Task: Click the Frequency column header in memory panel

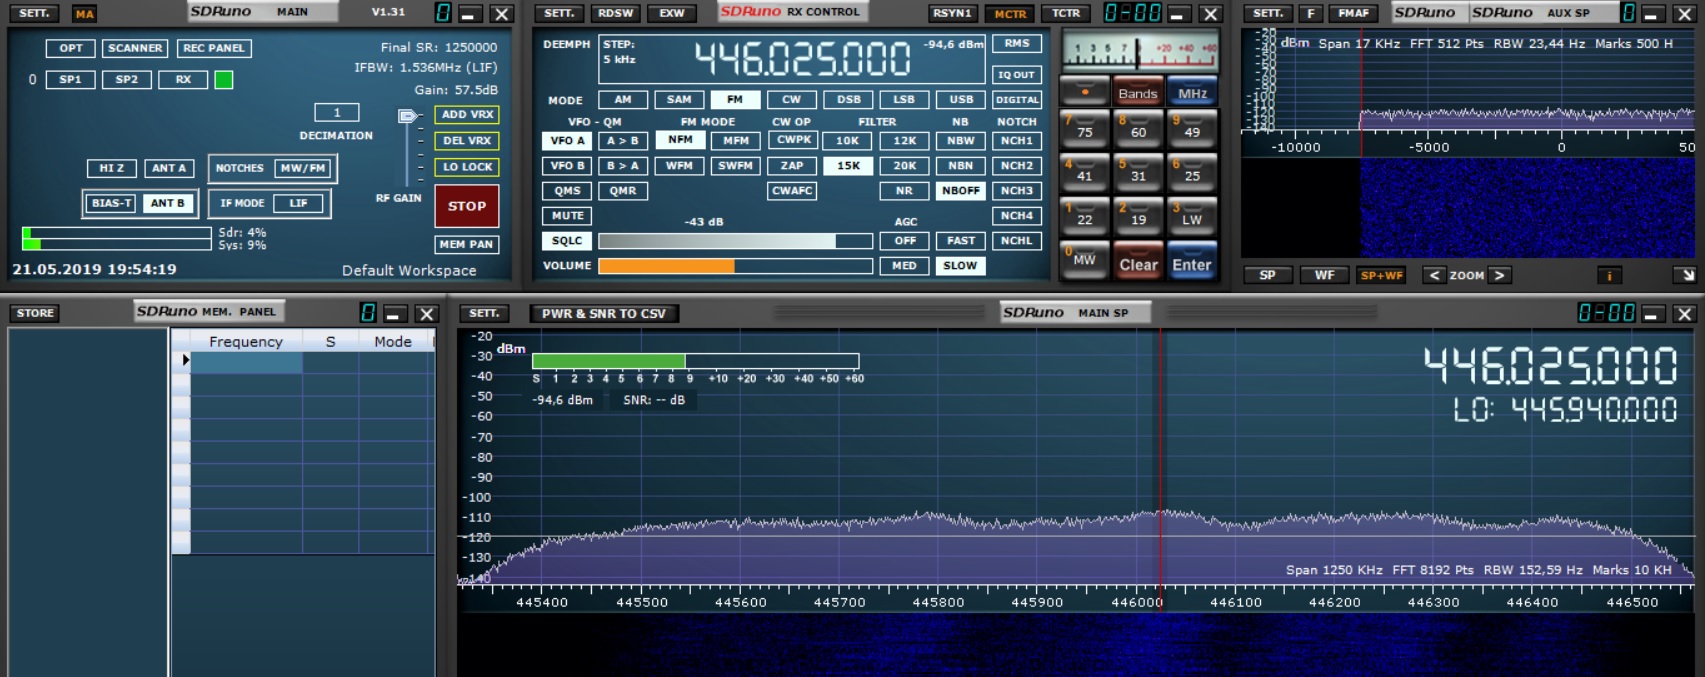Action: click(246, 342)
